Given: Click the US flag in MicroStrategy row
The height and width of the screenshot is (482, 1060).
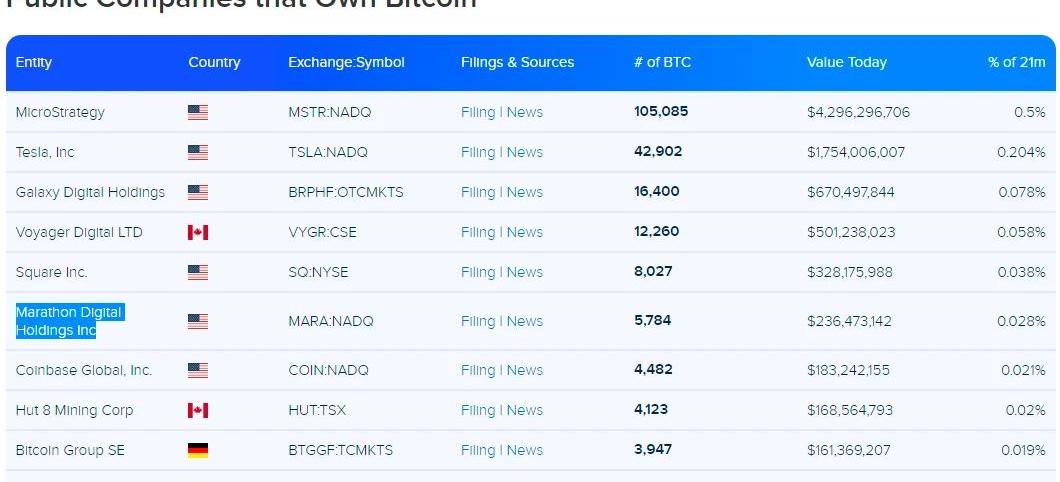Looking at the screenshot, I should pos(198,112).
